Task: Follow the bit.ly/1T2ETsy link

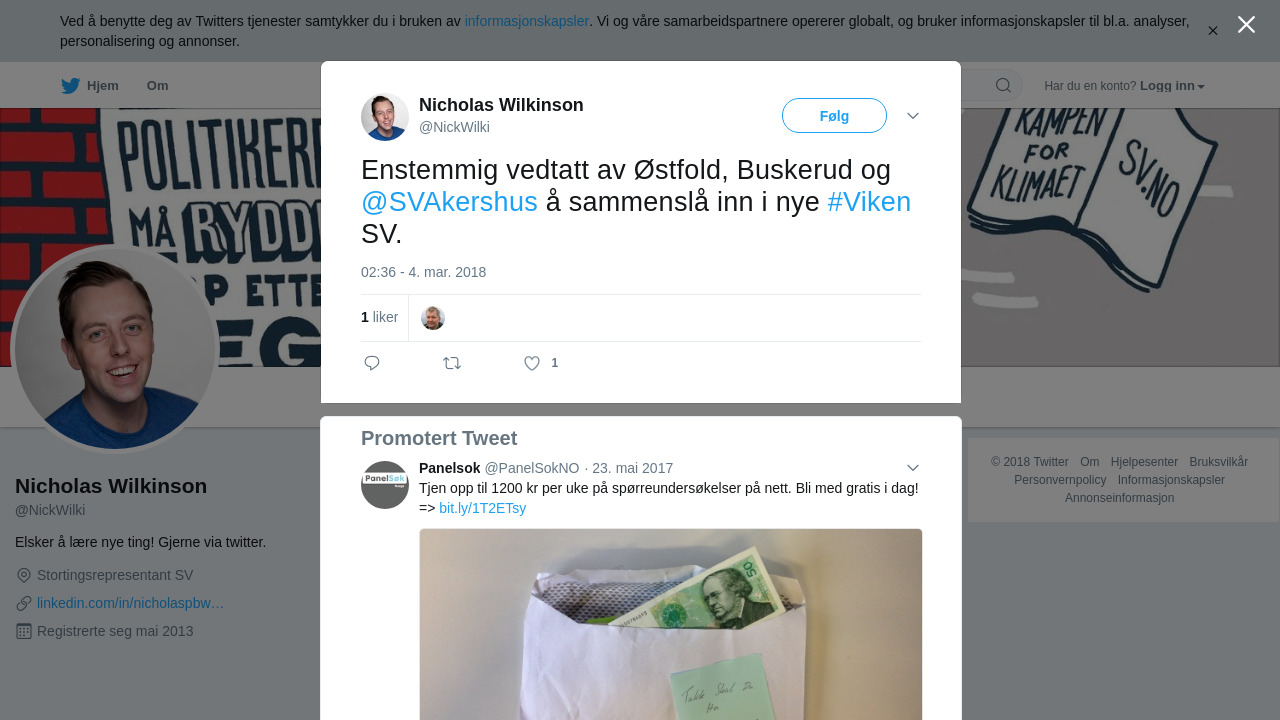Action: [x=482, y=508]
